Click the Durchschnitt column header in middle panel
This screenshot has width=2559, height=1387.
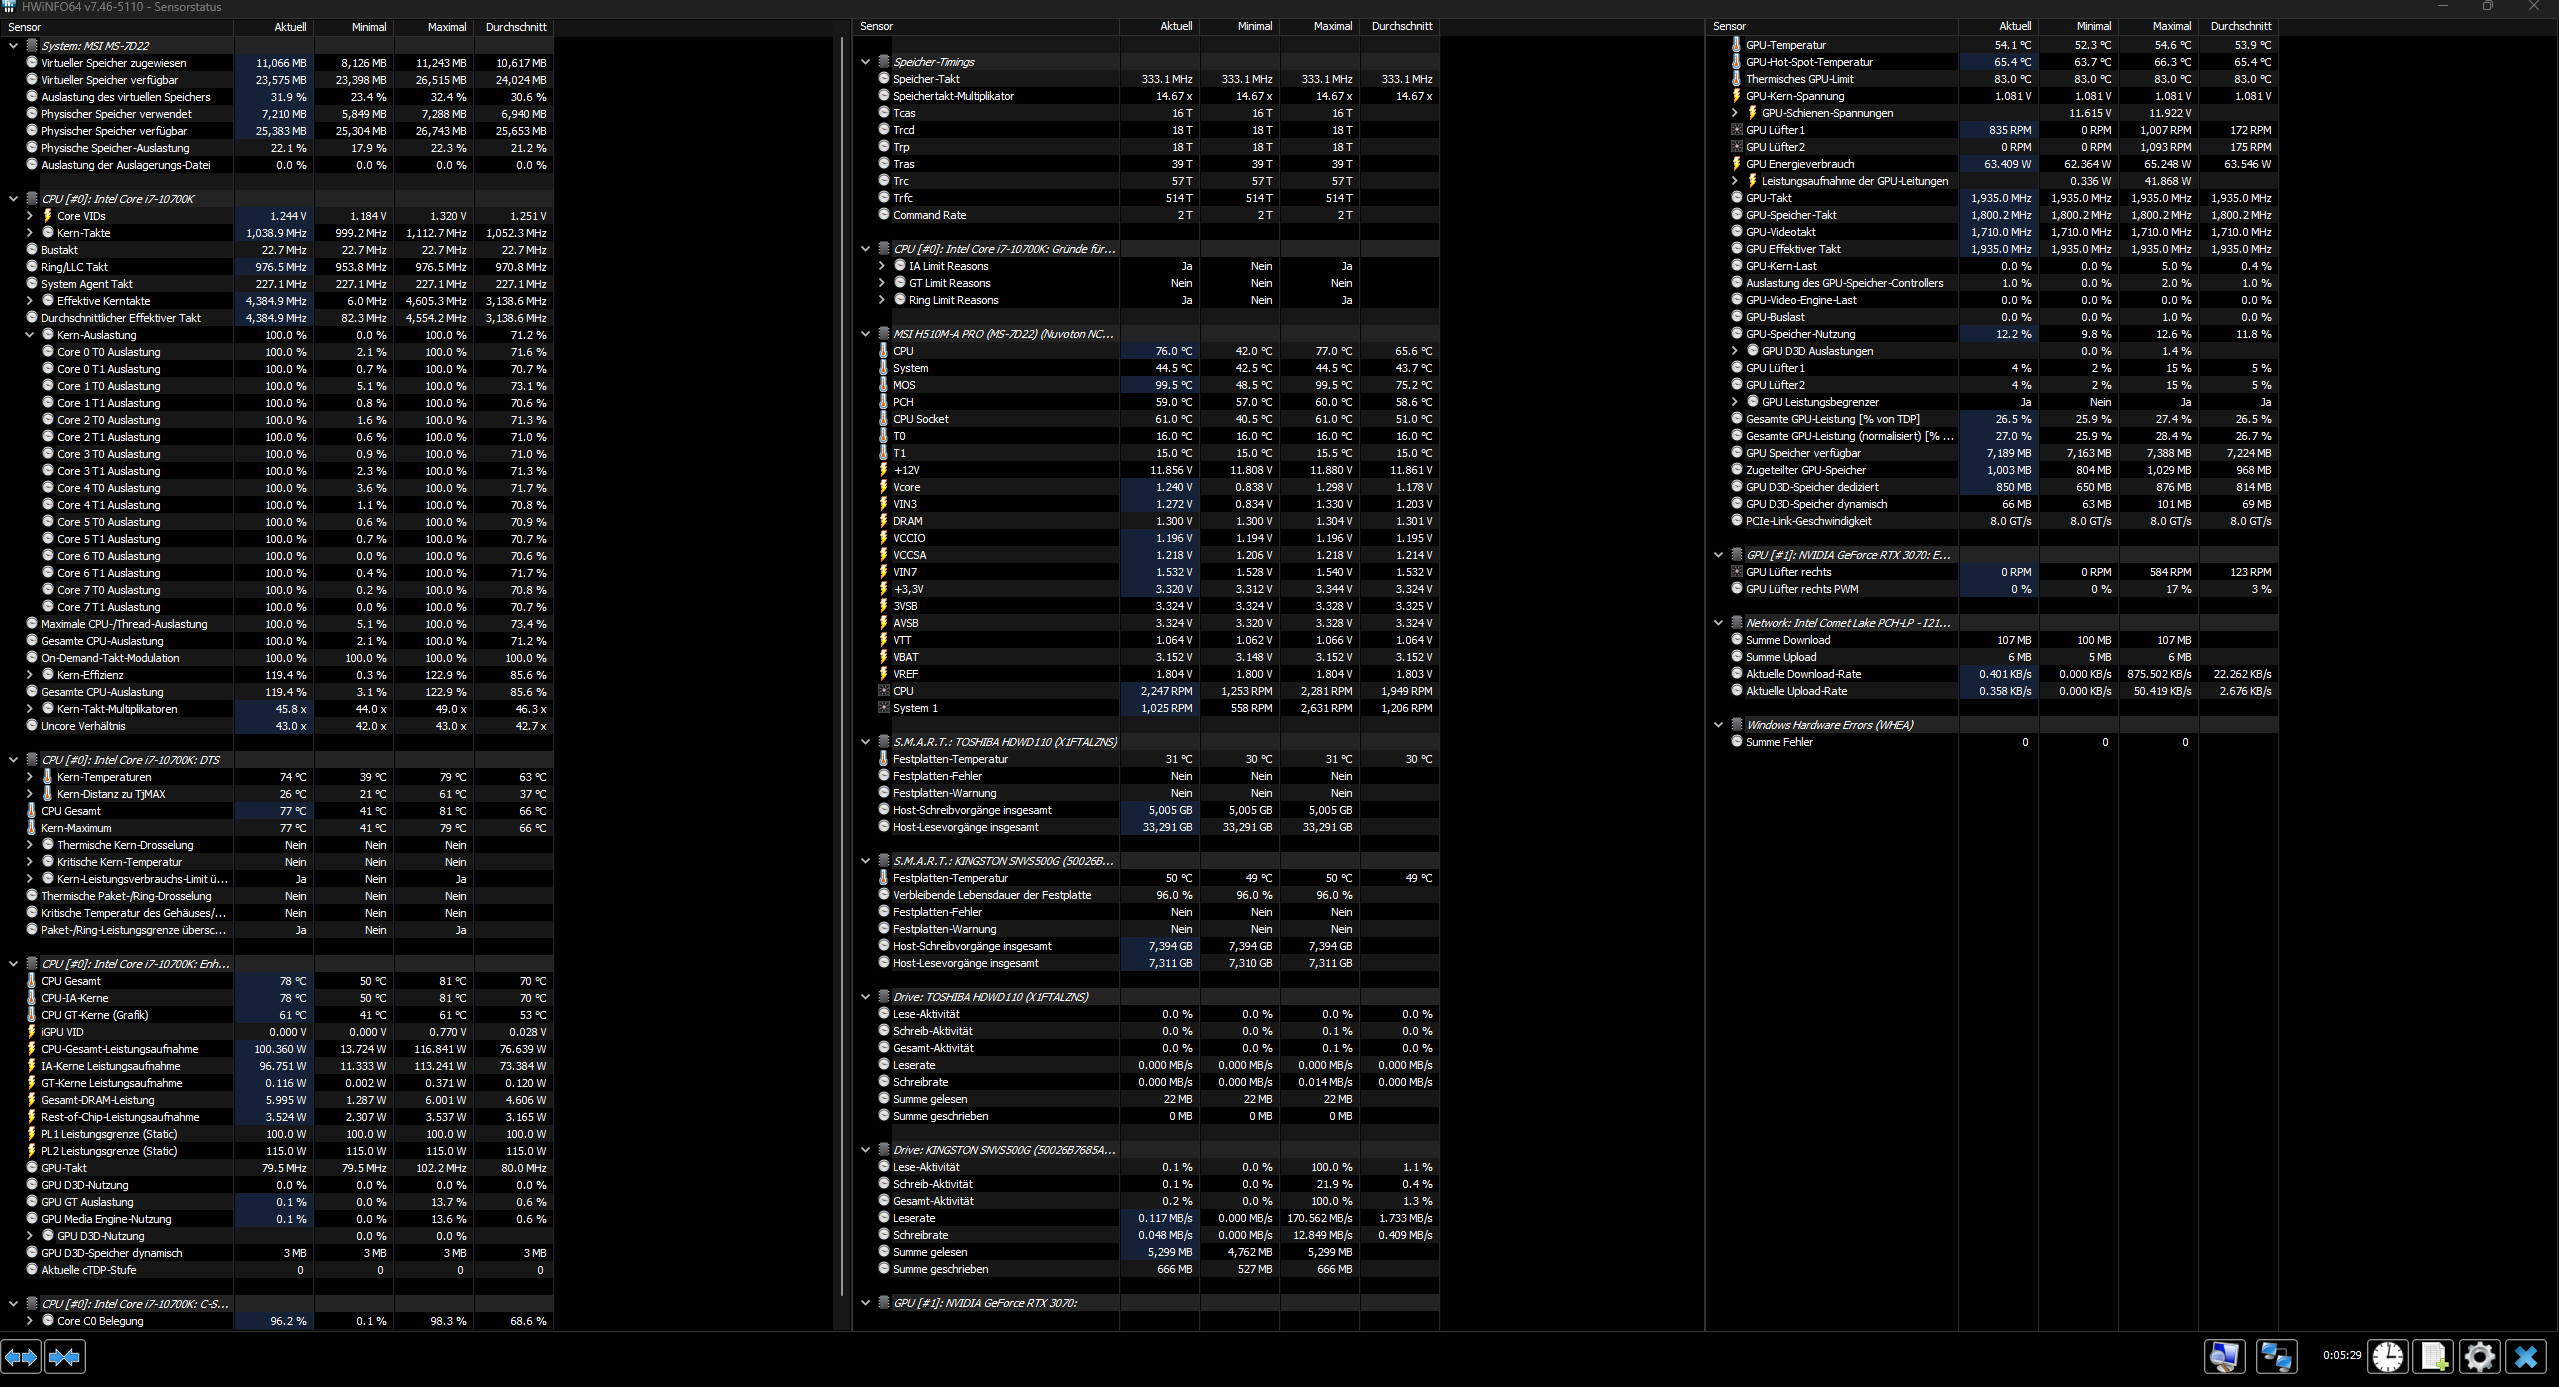point(1401,27)
